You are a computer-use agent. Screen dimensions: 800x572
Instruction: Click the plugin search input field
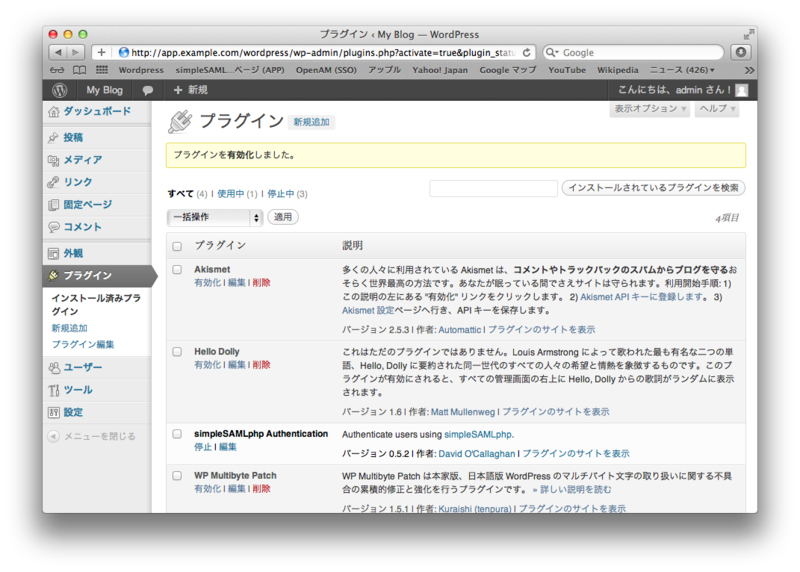[493, 188]
